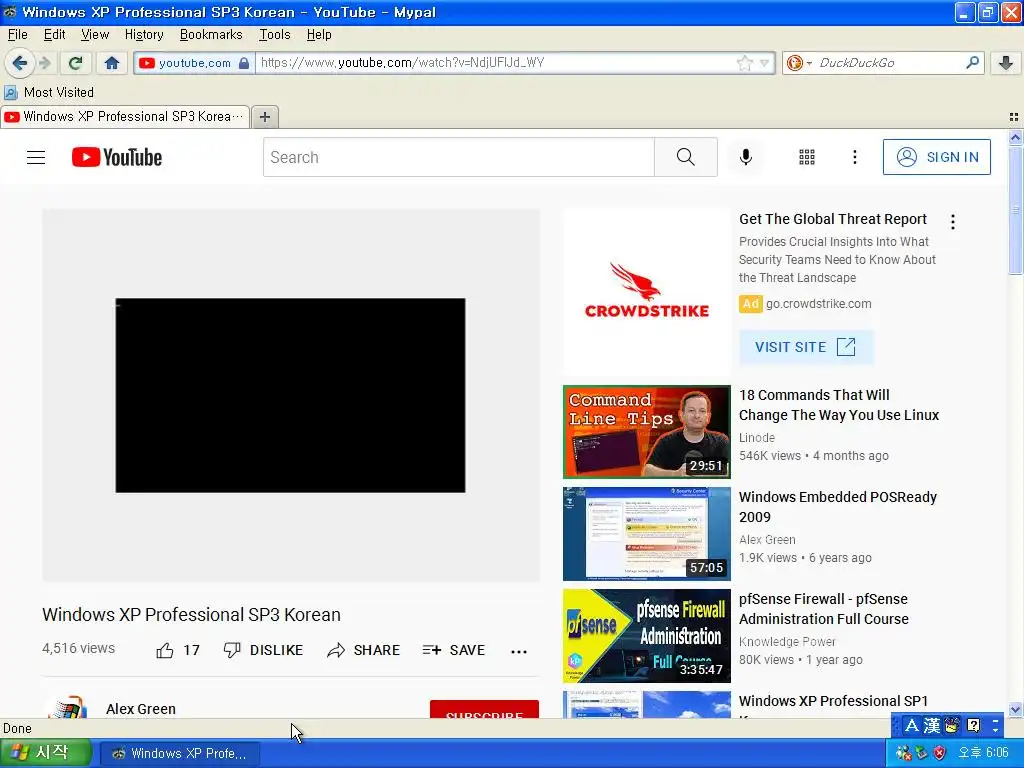This screenshot has width=1024, height=768.
Task: Click the VISIT SITE ad button
Action: (x=806, y=347)
